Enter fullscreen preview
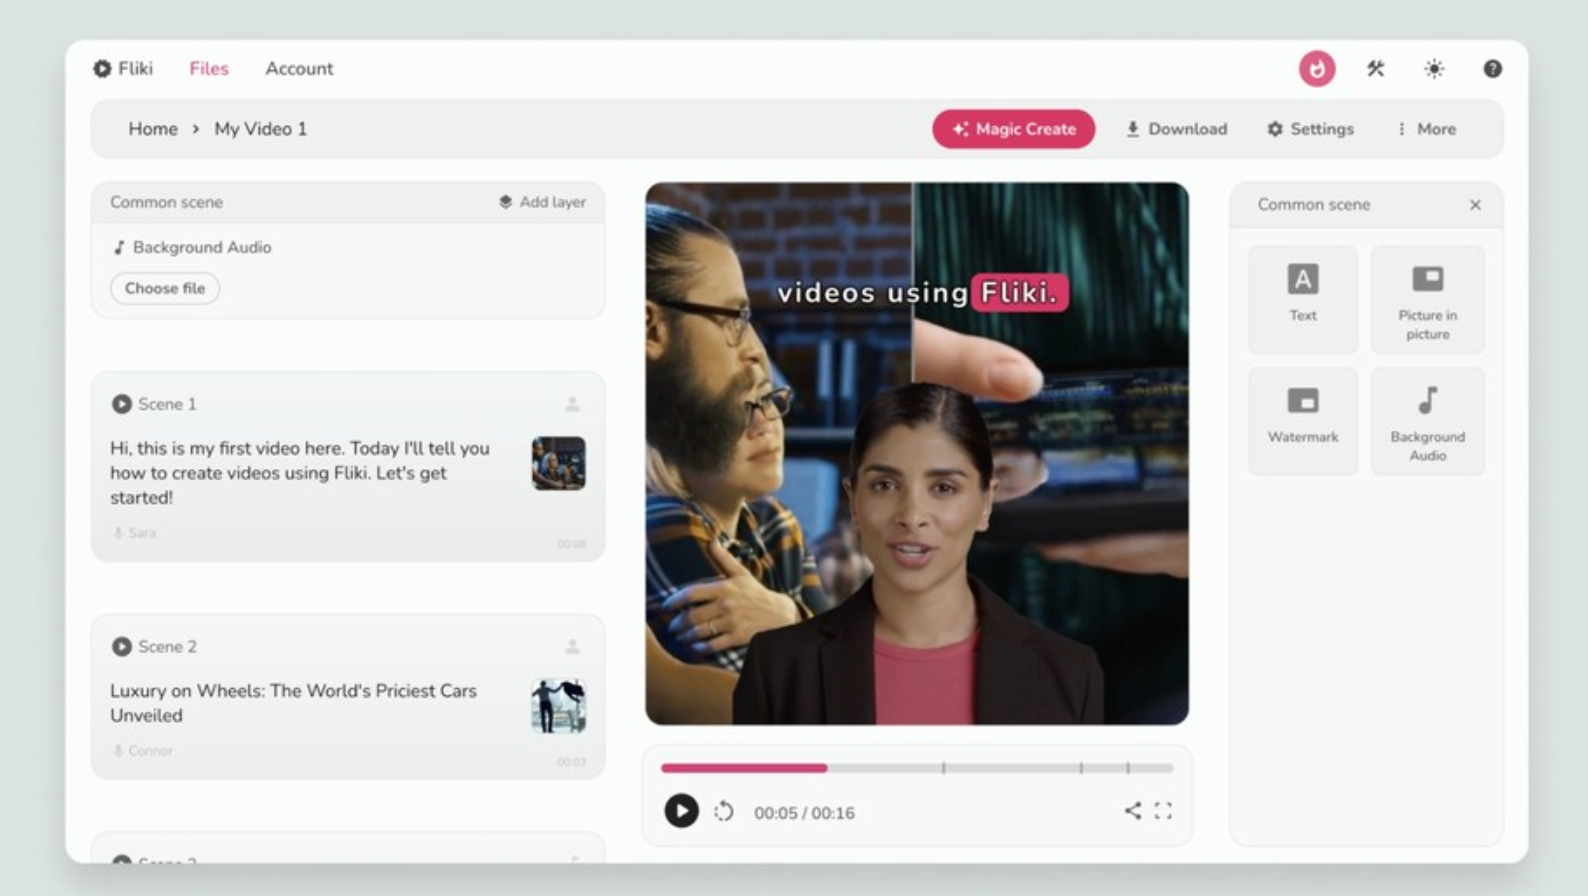Image resolution: width=1588 pixels, height=896 pixels. point(1163,811)
